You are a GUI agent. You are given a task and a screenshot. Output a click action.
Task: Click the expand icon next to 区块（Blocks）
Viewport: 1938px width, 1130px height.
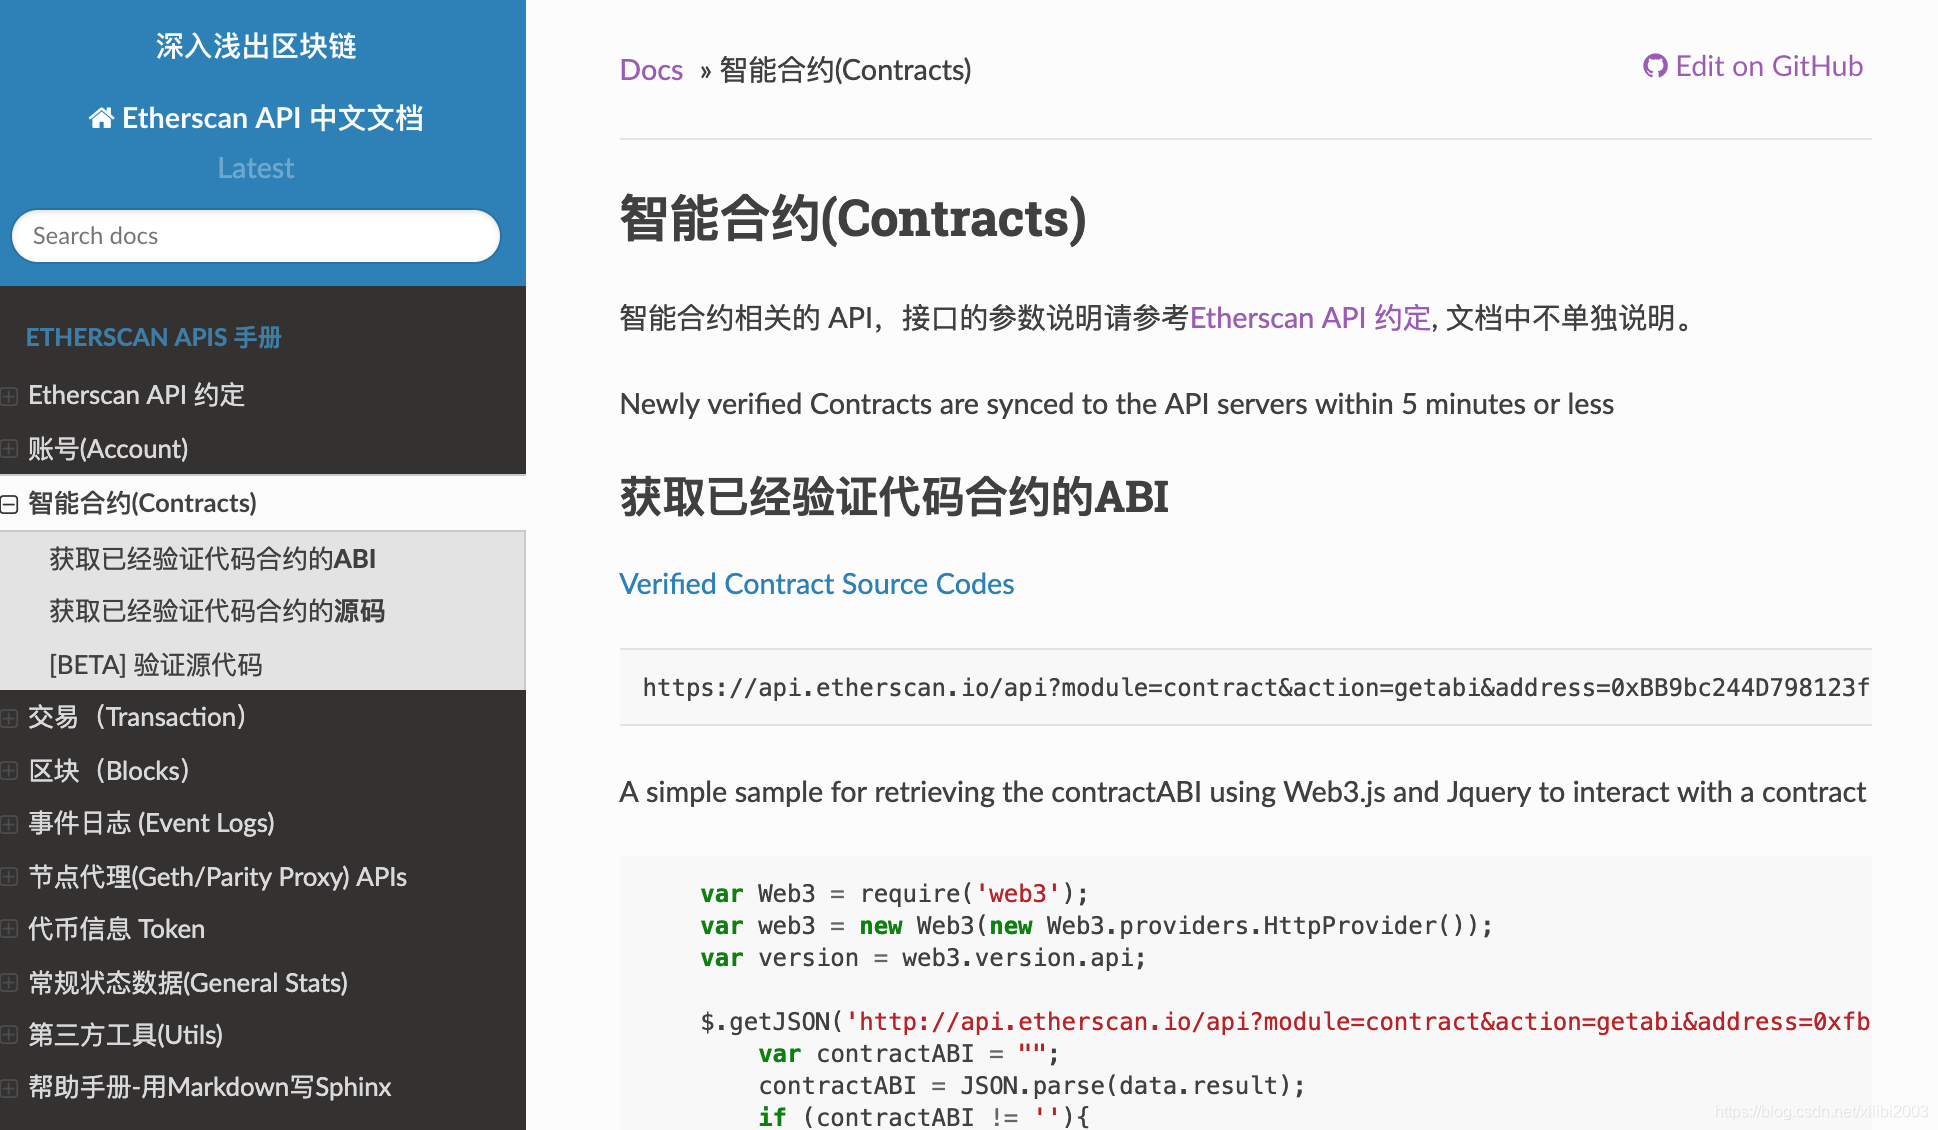click(9, 771)
